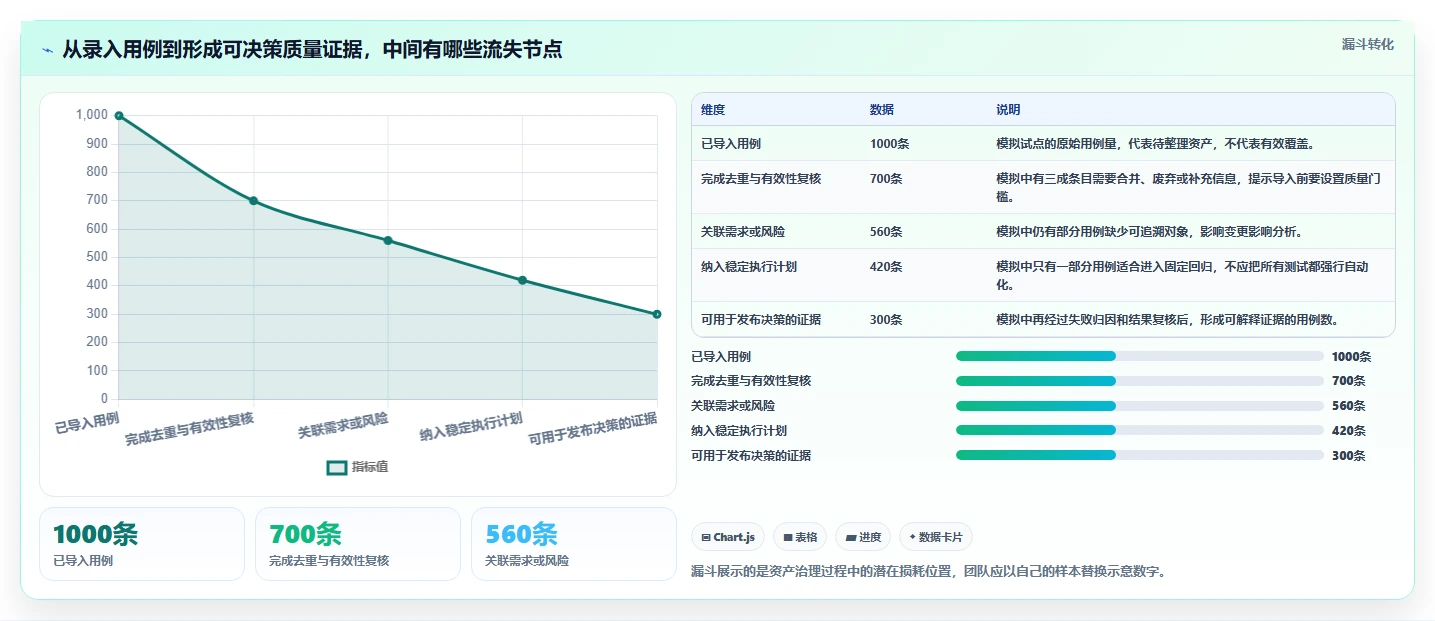Click the chart data point at 300
This screenshot has width=1435, height=621.
[x=657, y=314]
